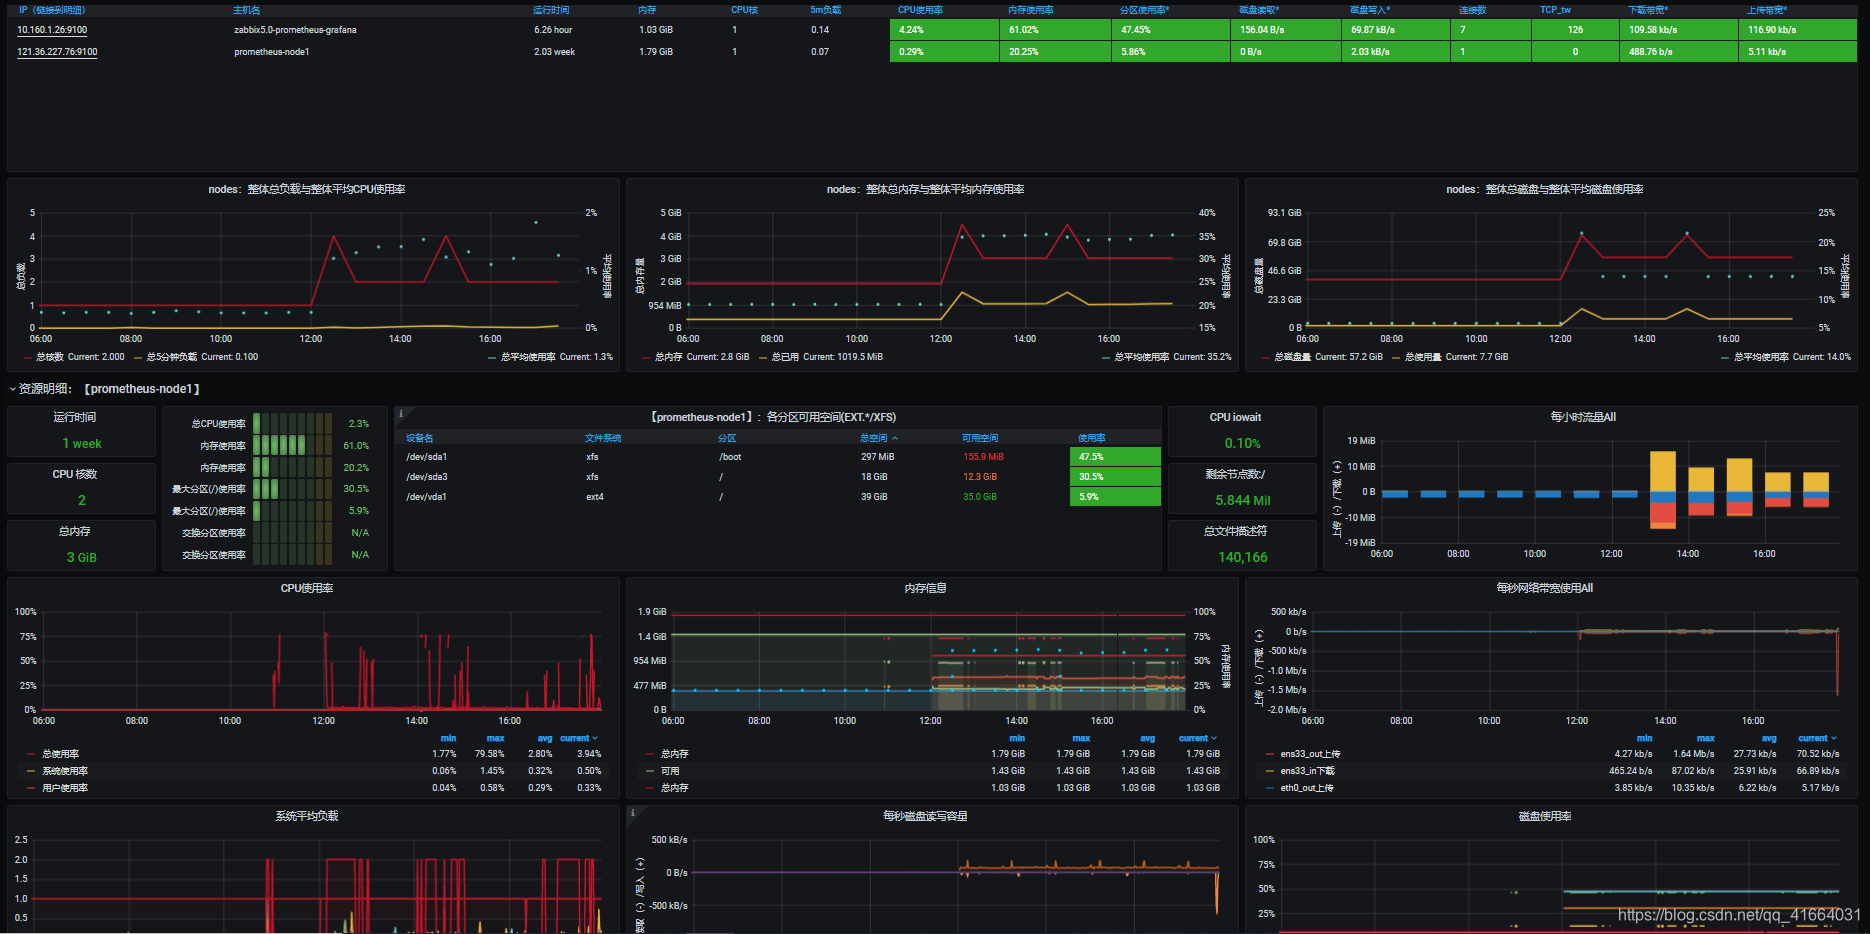Viewport: 1870px width, 934px height.
Task: Sort table by 下载带宽 column header
Action: [x=1648, y=10]
